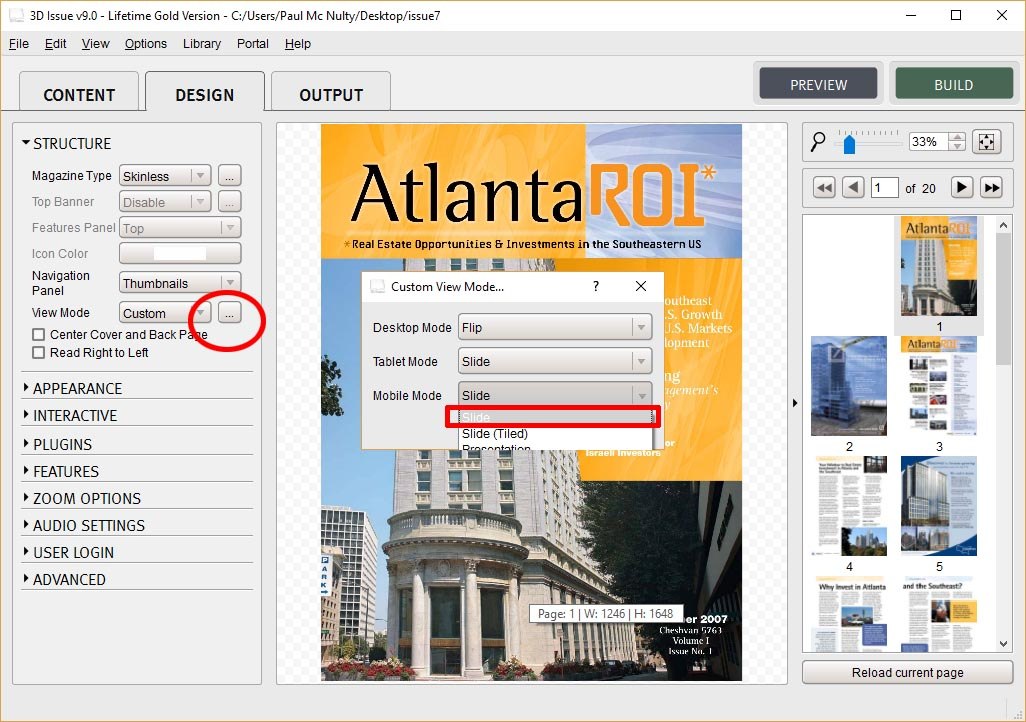
Task: Go to the next page
Action: [x=961, y=188]
